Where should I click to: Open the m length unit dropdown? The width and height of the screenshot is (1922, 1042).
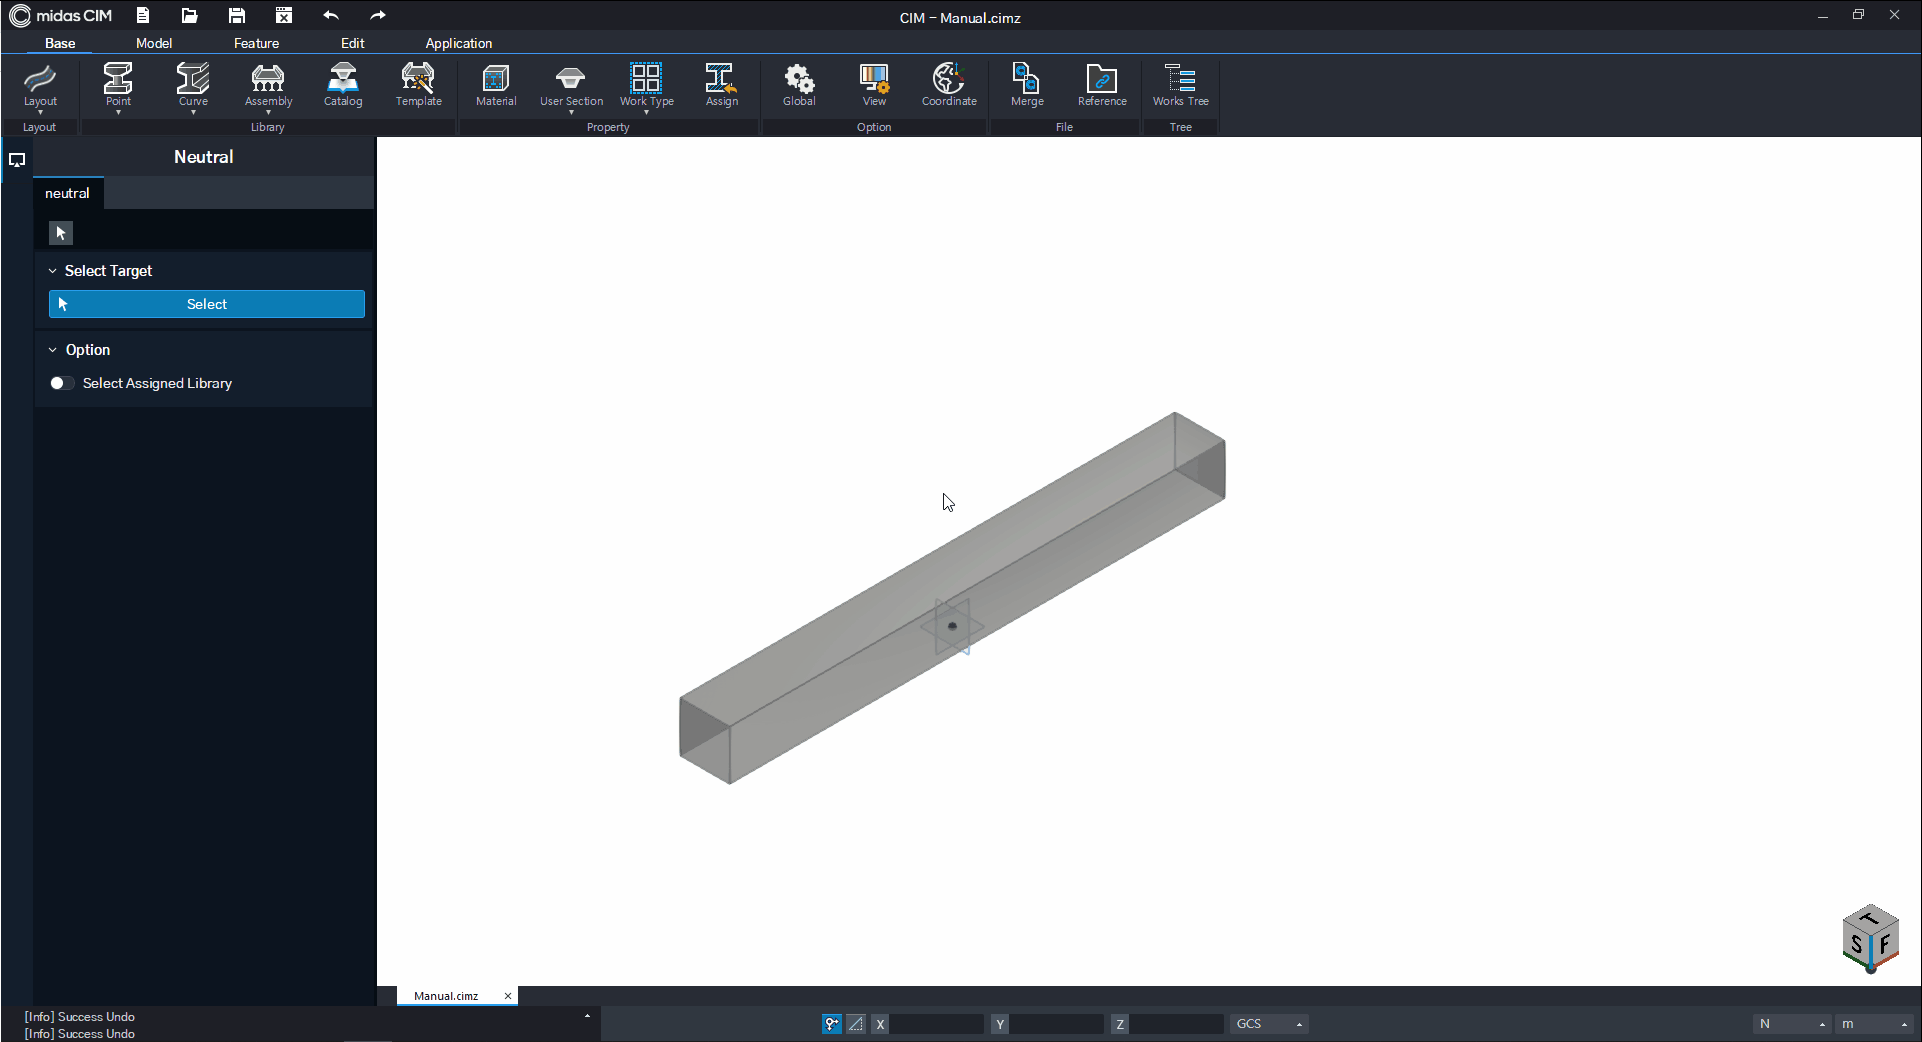coord(1875,1024)
